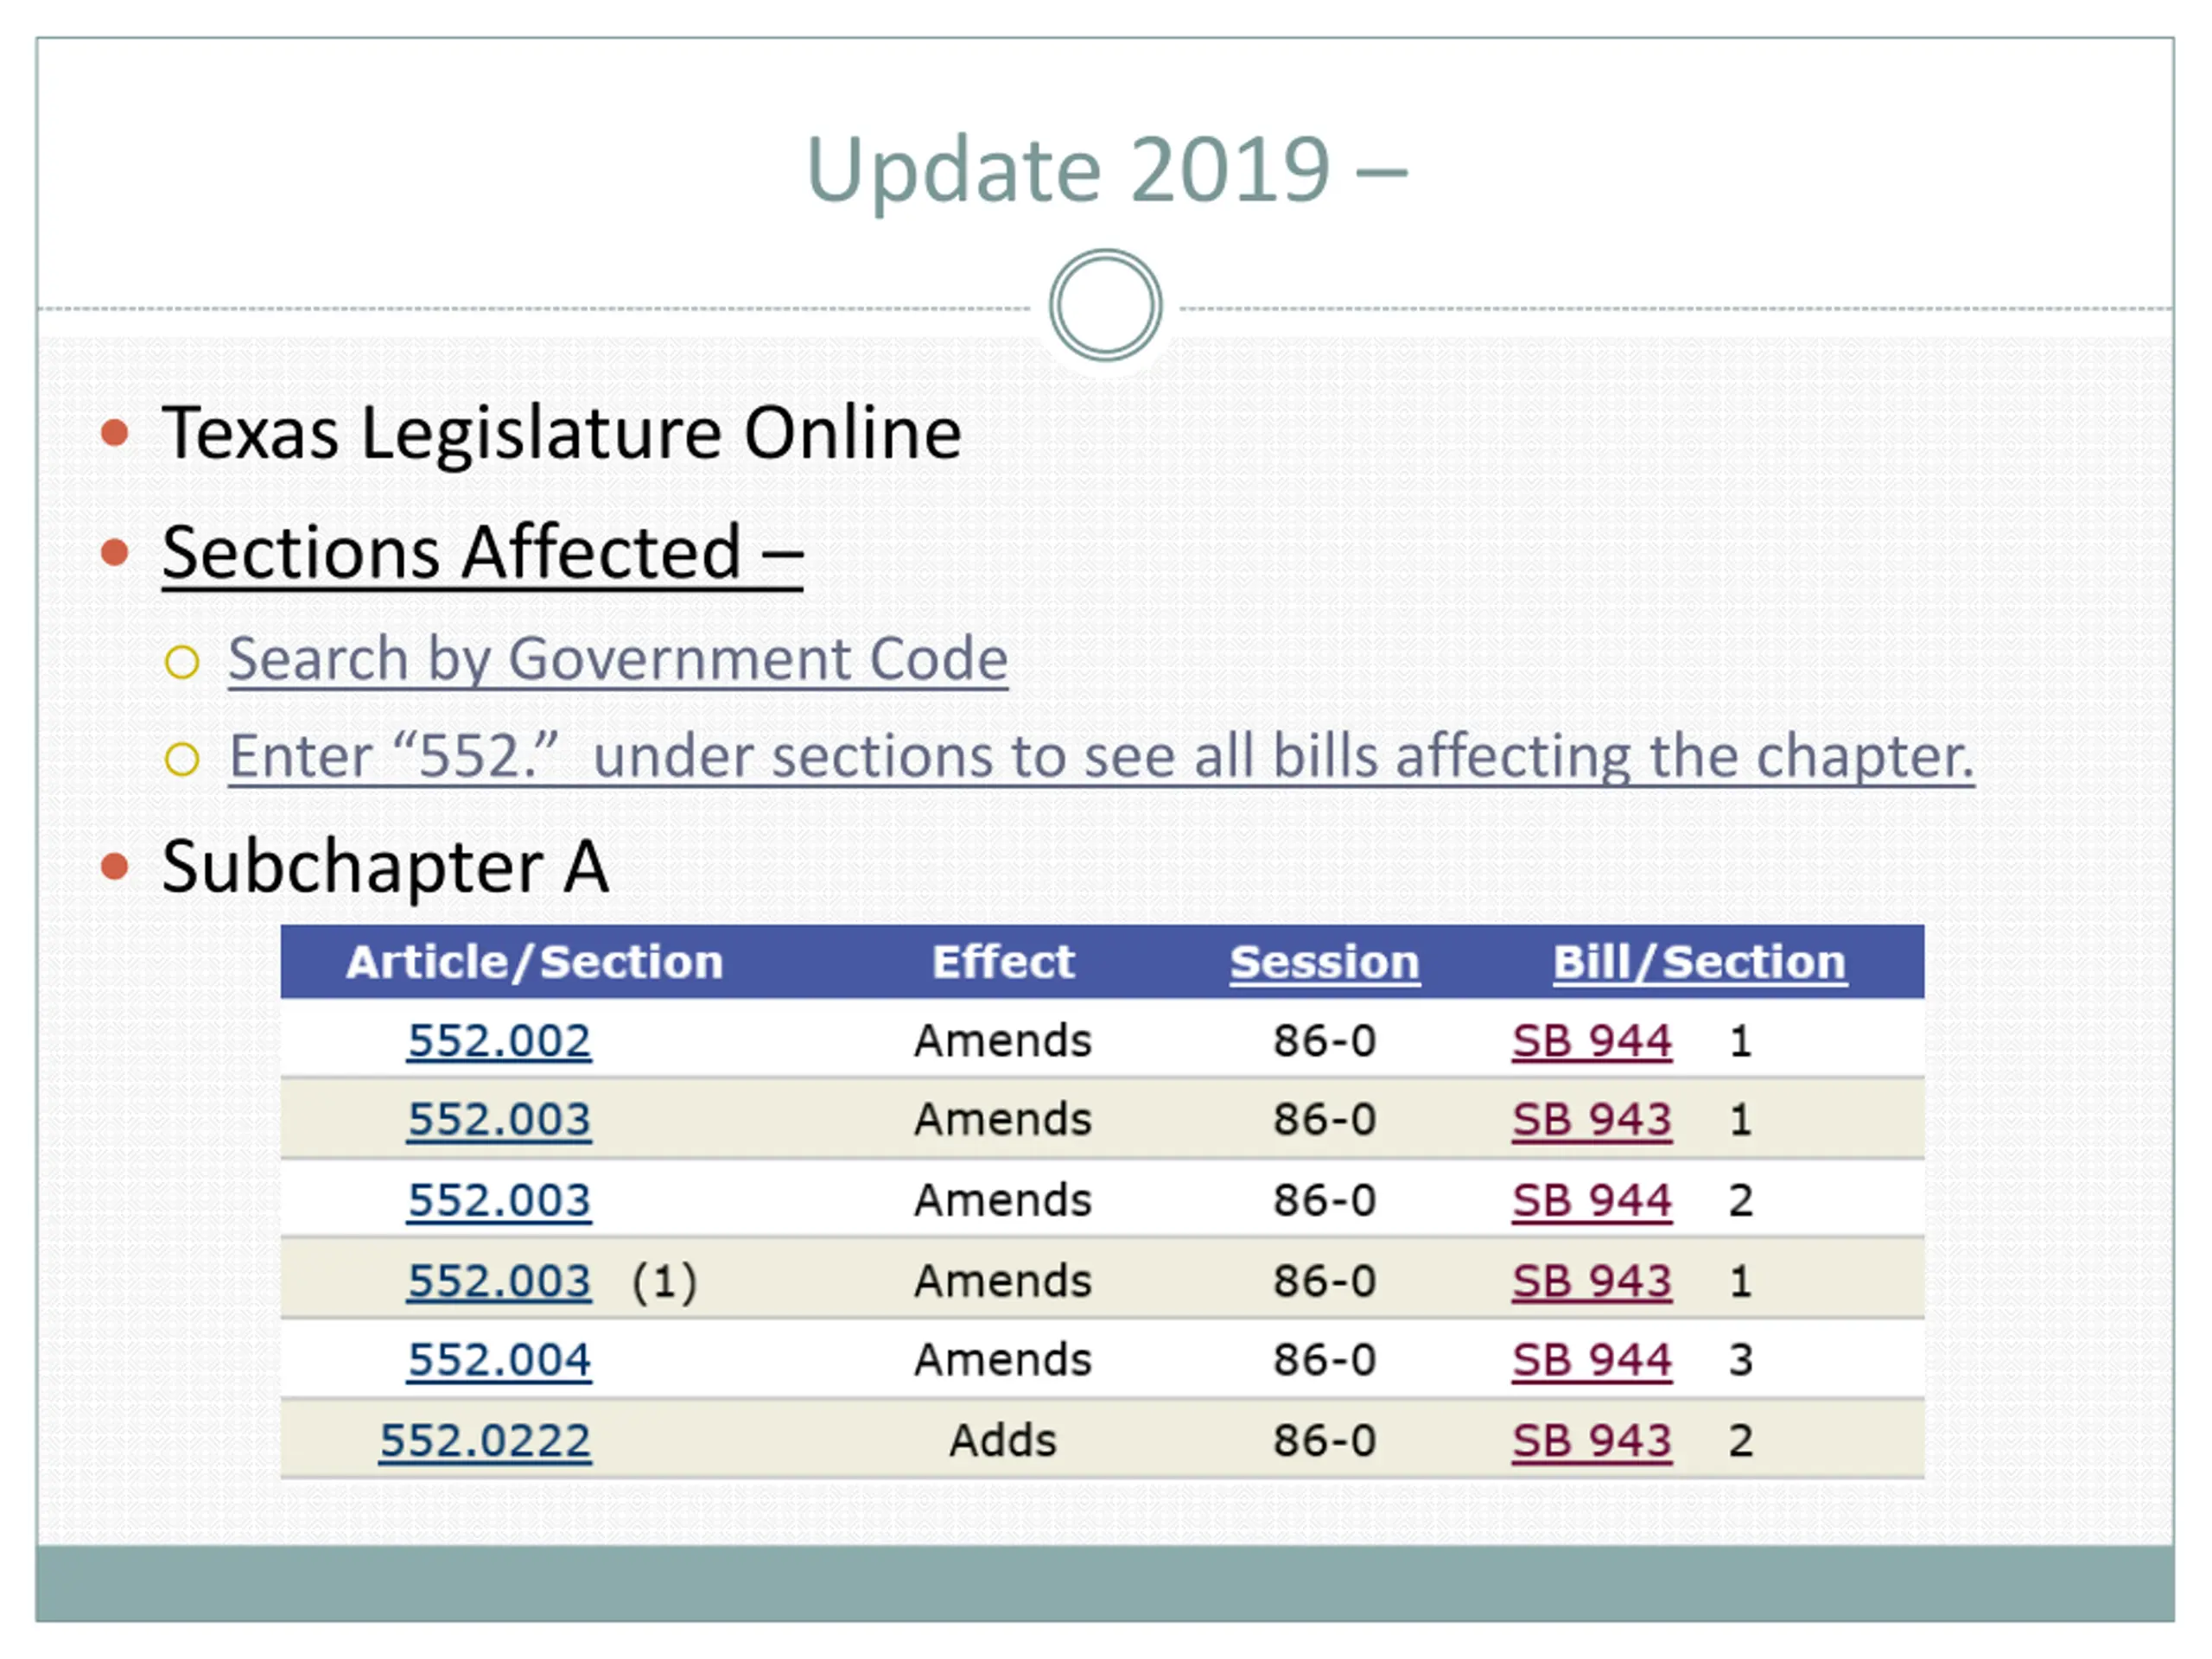2212x1659 pixels.
Task: Open SB 943 in the 552.003 (1) row
Action: pos(1591,1281)
